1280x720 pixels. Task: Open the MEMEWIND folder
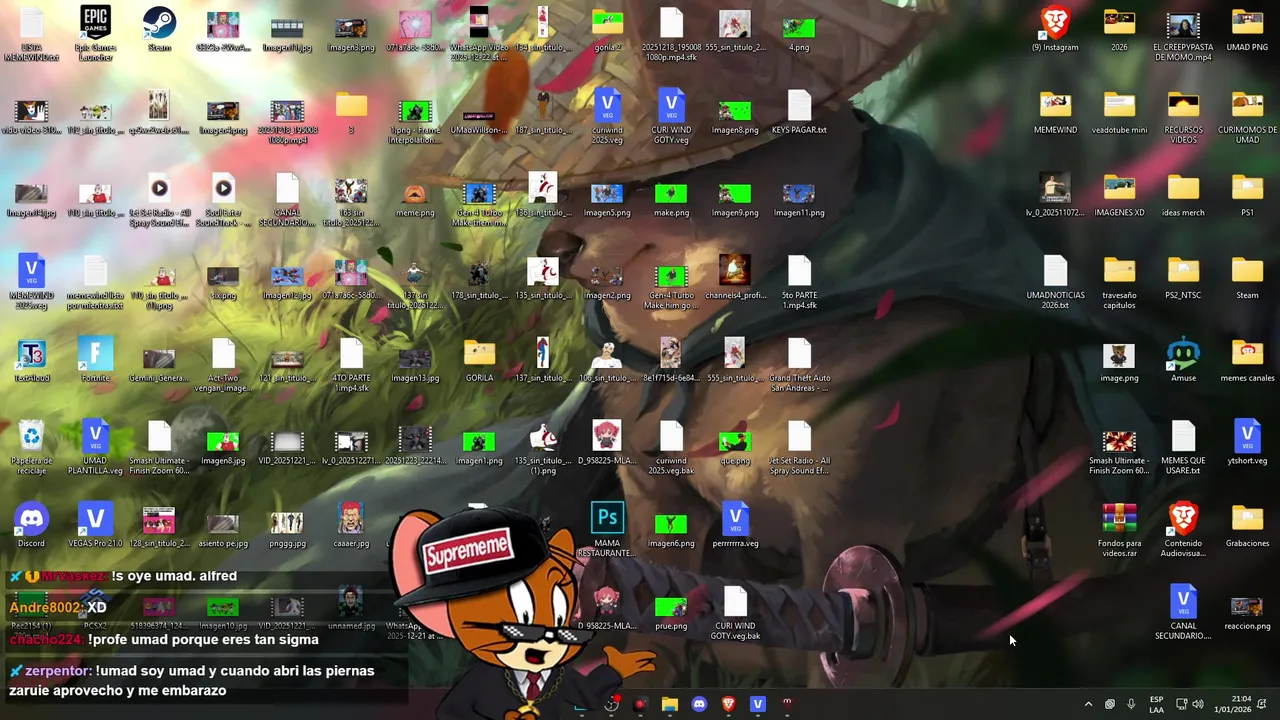click(1055, 112)
